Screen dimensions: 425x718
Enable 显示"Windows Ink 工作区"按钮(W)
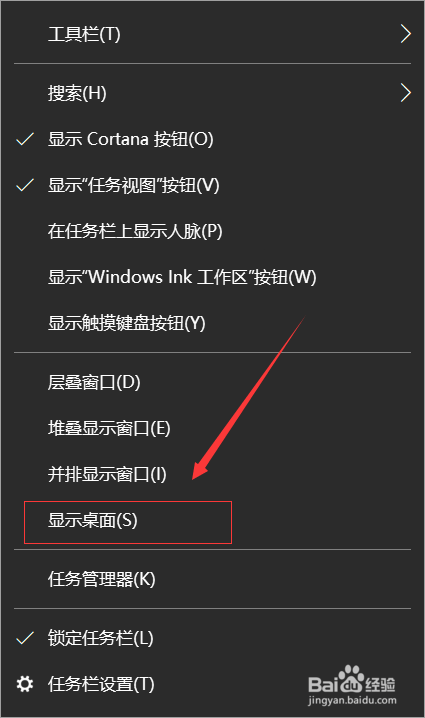pyautogui.click(x=212, y=277)
